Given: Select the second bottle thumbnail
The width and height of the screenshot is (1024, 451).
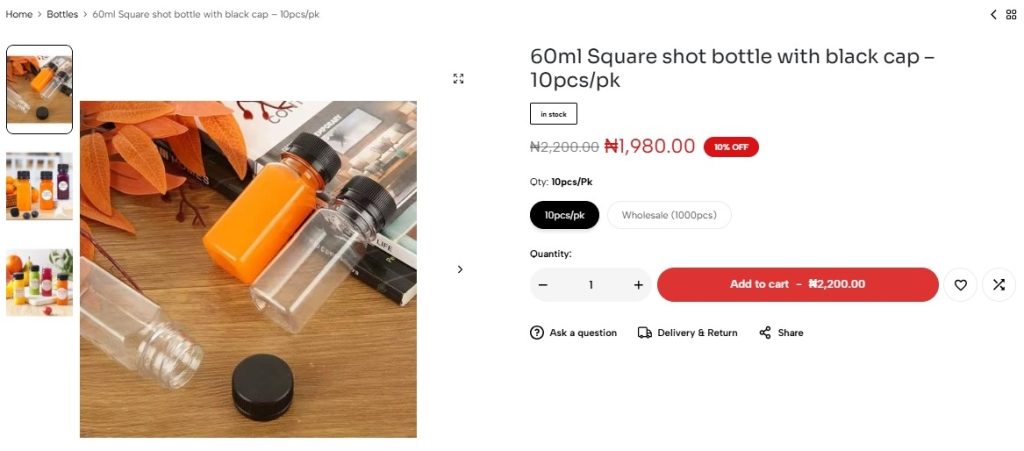Looking at the screenshot, I should point(39,186).
